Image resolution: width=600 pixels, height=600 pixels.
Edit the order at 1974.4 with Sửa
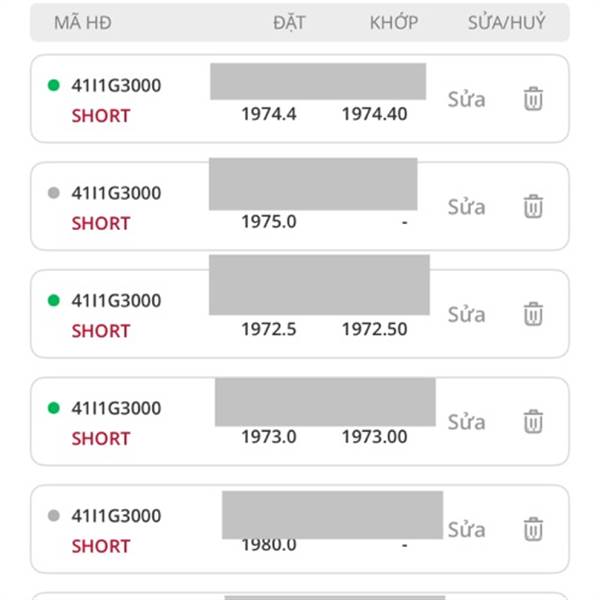tap(466, 99)
